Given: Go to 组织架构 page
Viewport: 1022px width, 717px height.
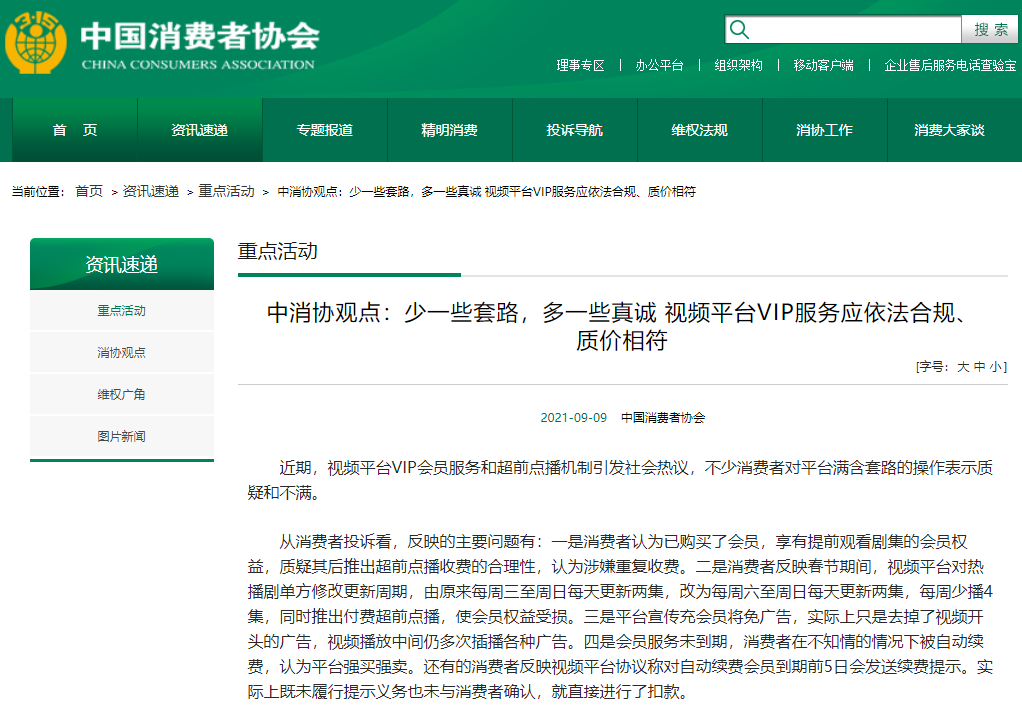Looking at the screenshot, I should click(738, 65).
